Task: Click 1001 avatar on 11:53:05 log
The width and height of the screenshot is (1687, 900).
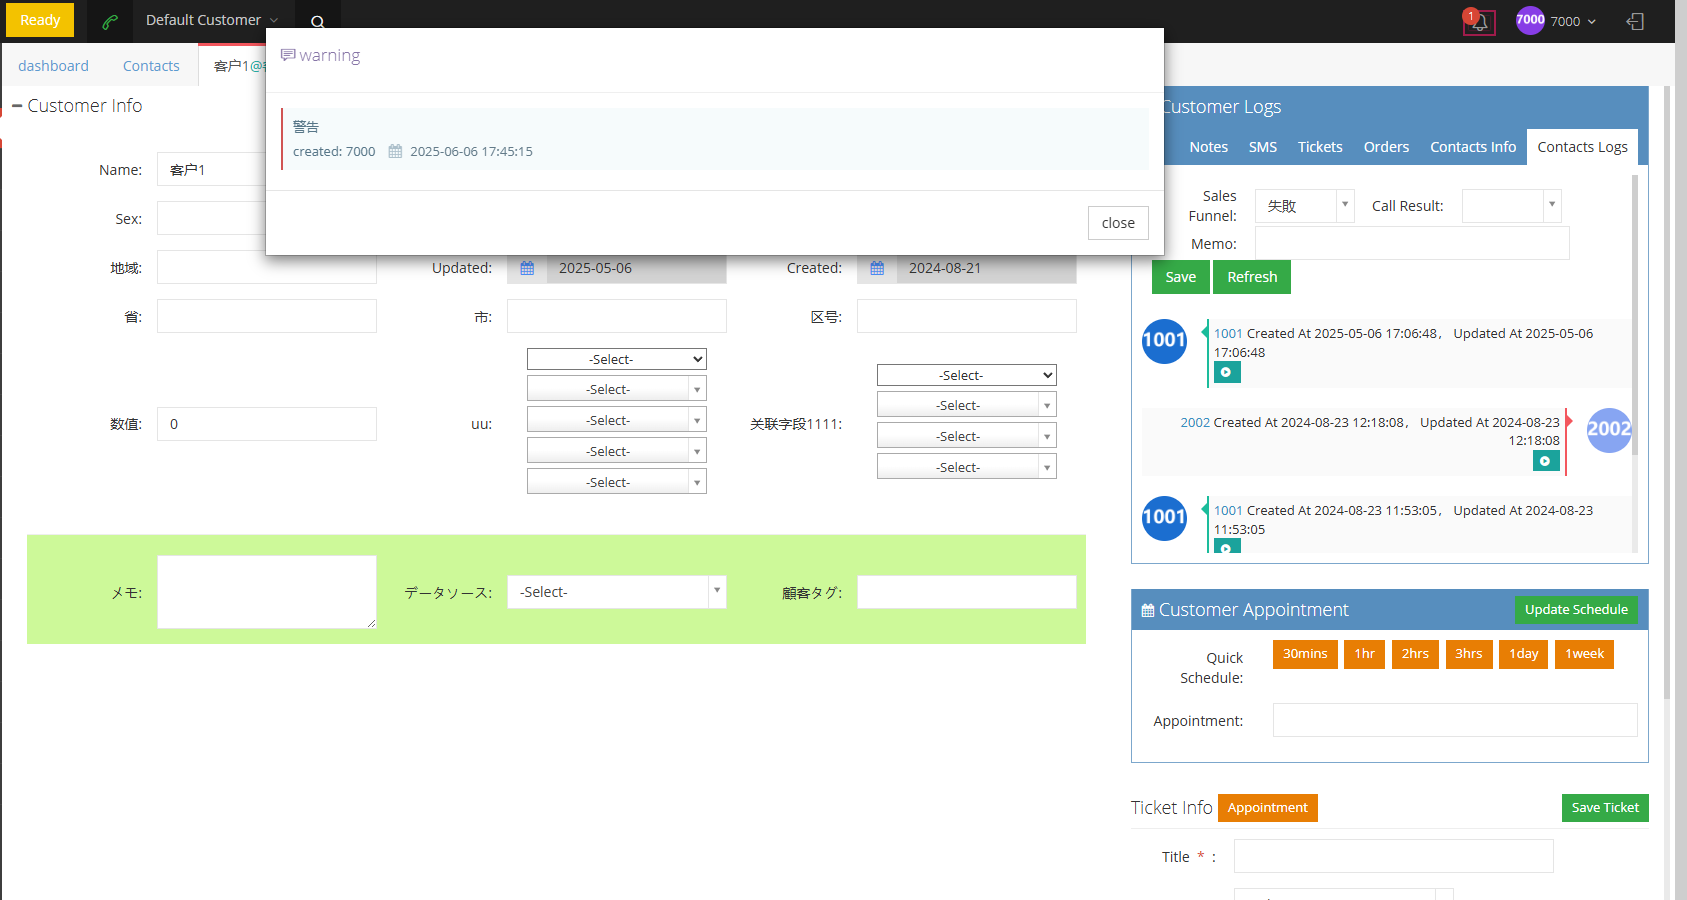Action: click(x=1164, y=518)
